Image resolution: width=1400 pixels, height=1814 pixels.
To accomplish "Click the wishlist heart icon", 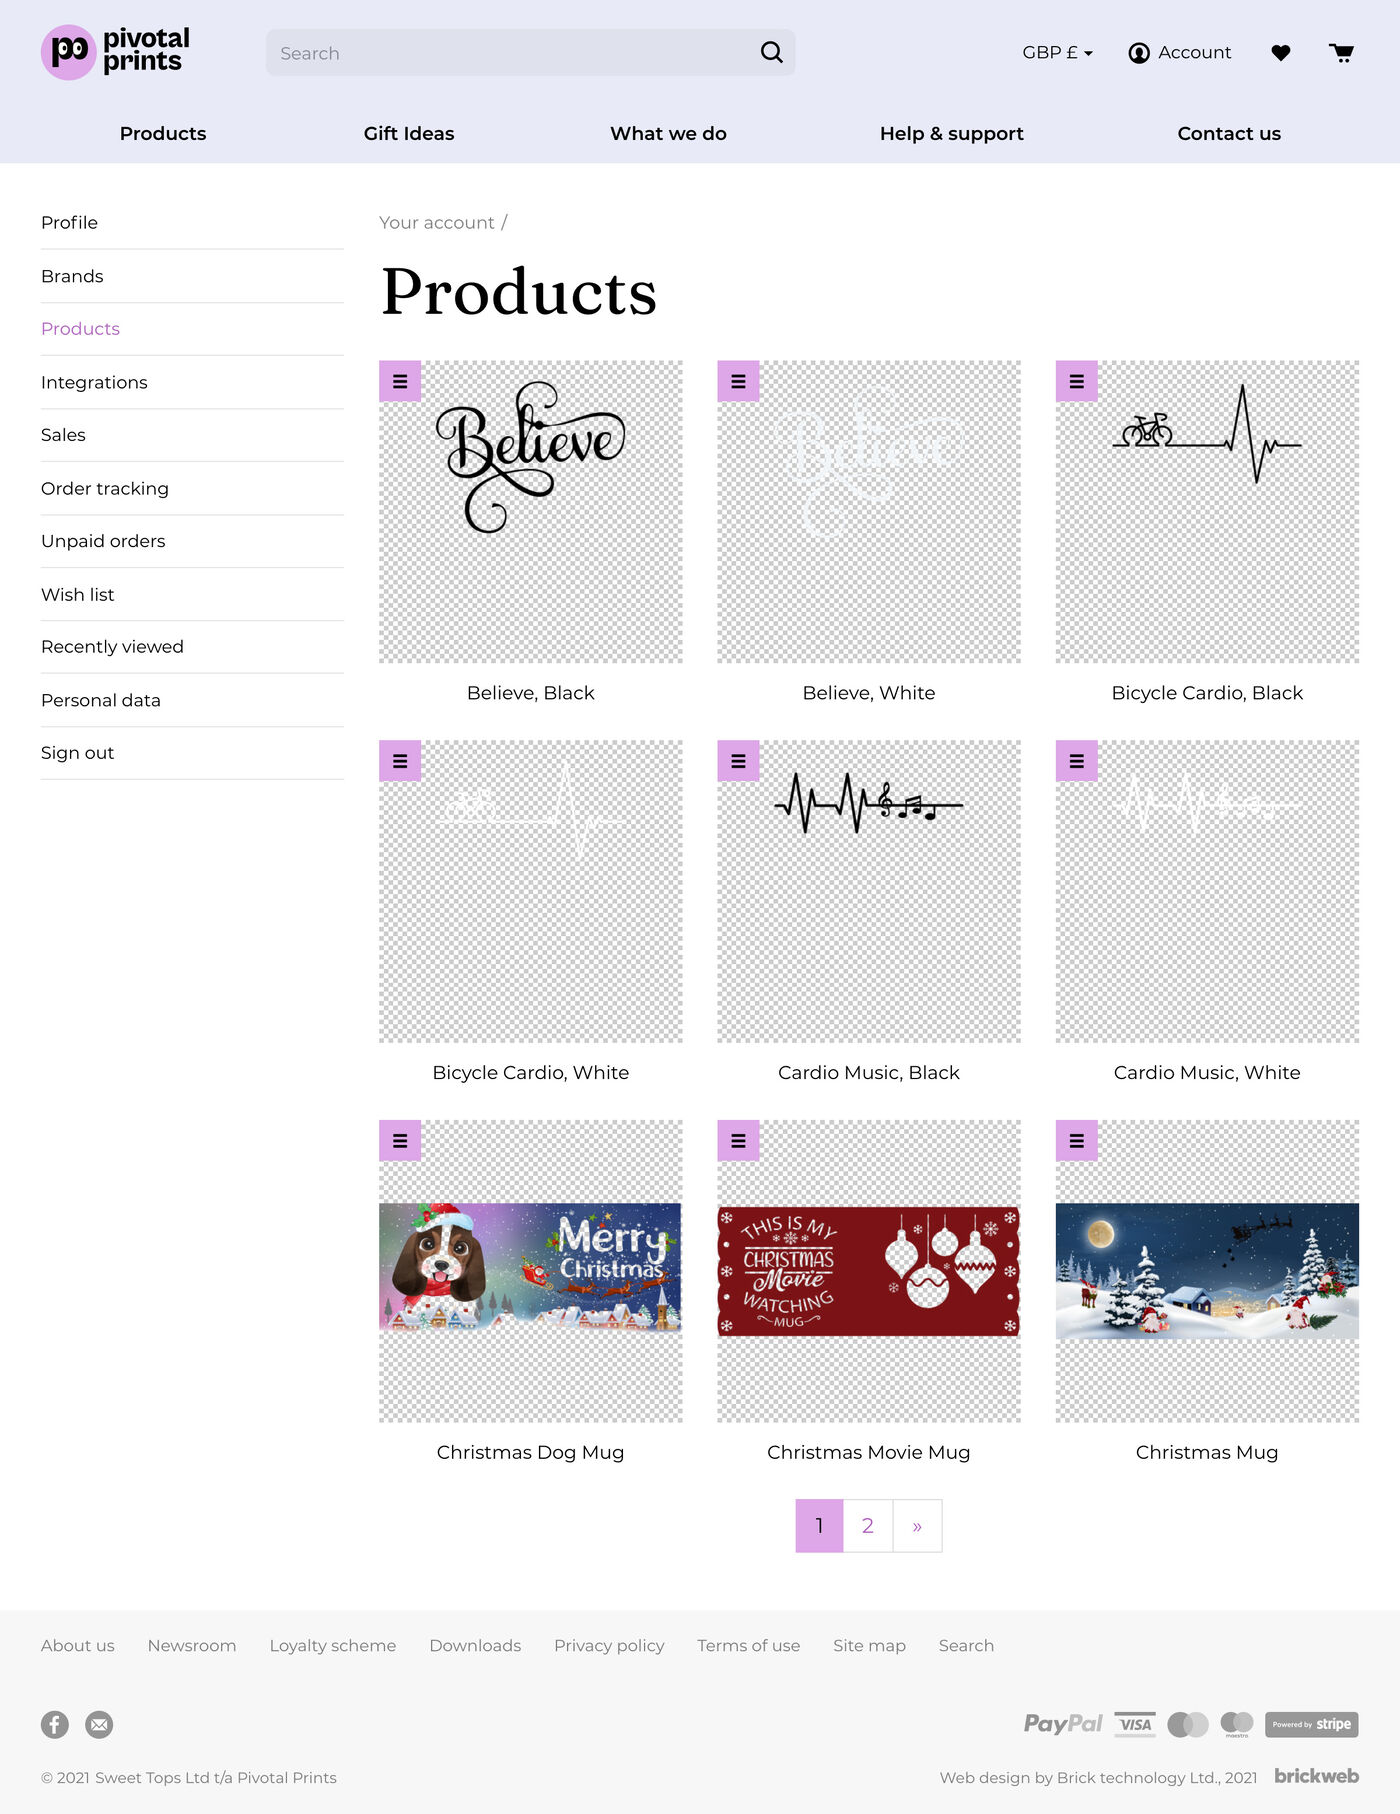I will 1281,52.
